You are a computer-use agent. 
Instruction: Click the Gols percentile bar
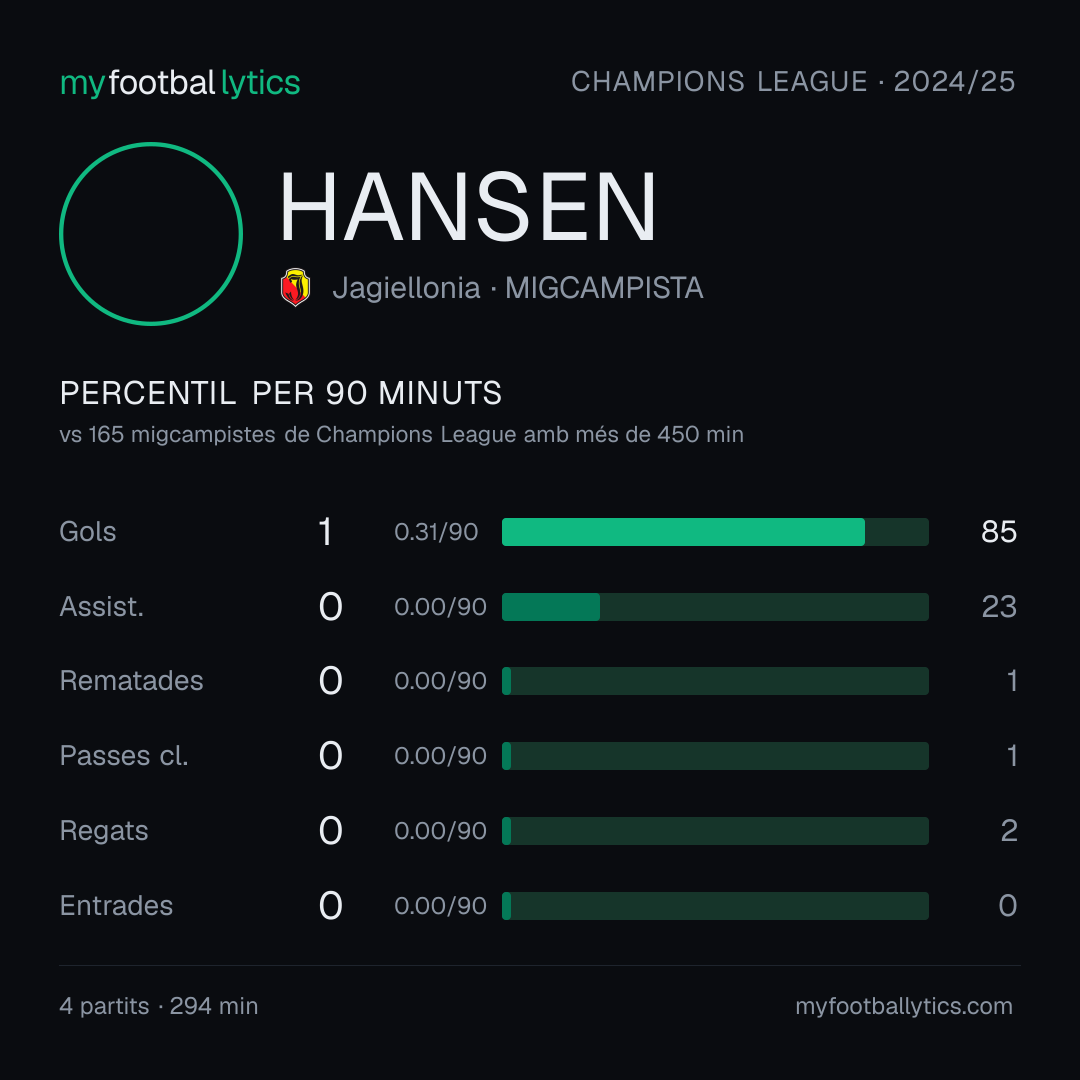[x=715, y=532]
